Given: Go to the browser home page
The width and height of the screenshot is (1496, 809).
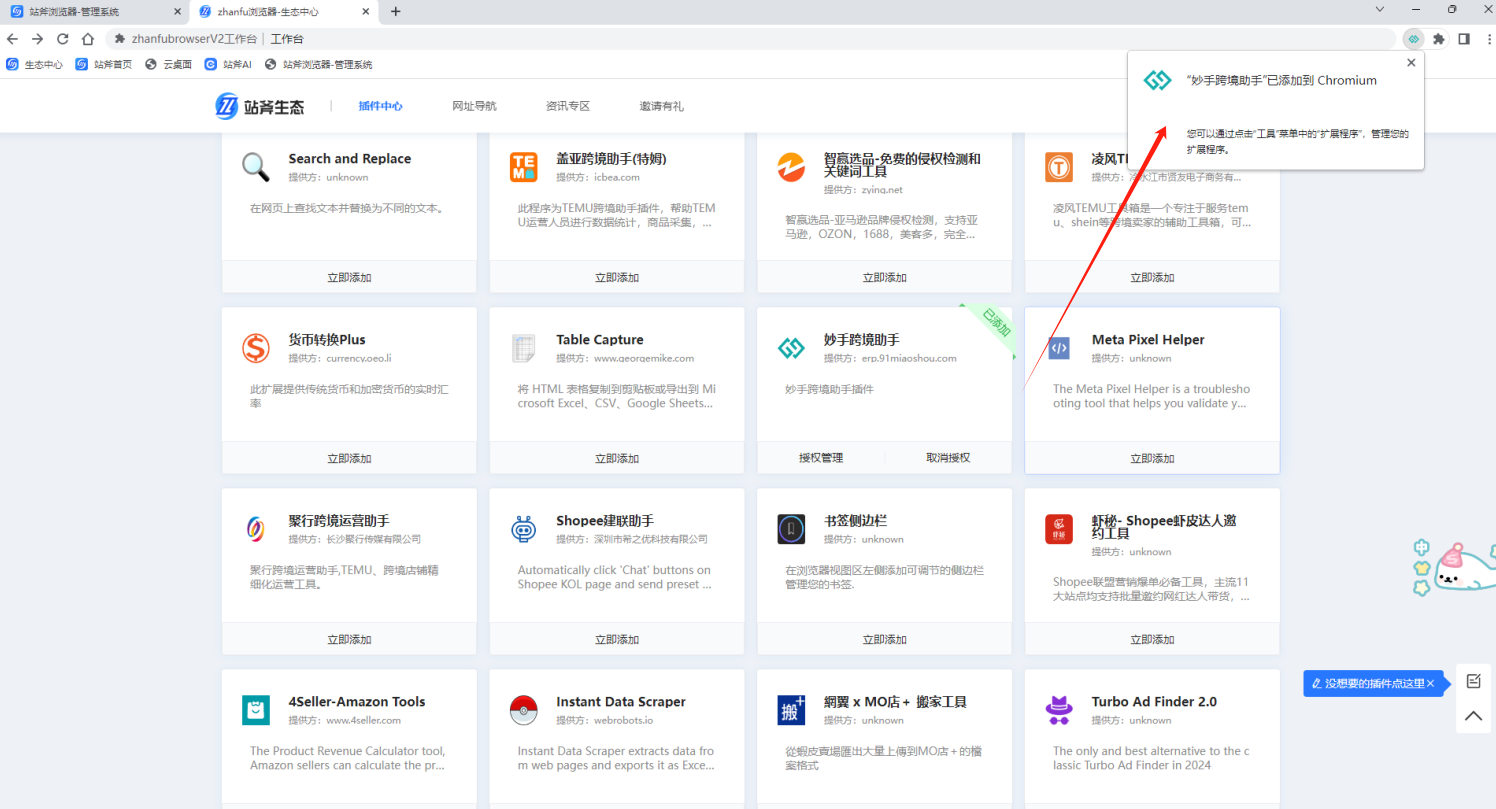Looking at the screenshot, I should [x=88, y=39].
